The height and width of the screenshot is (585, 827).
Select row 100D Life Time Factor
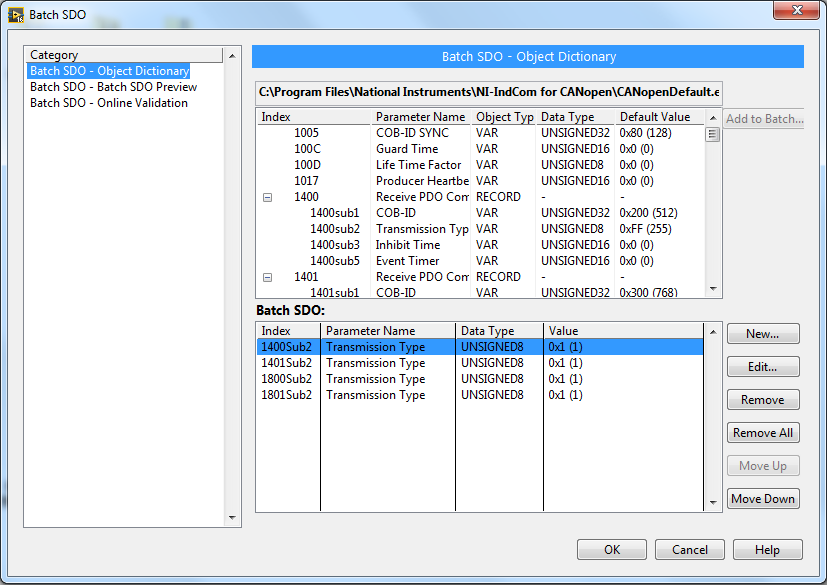(x=480, y=165)
